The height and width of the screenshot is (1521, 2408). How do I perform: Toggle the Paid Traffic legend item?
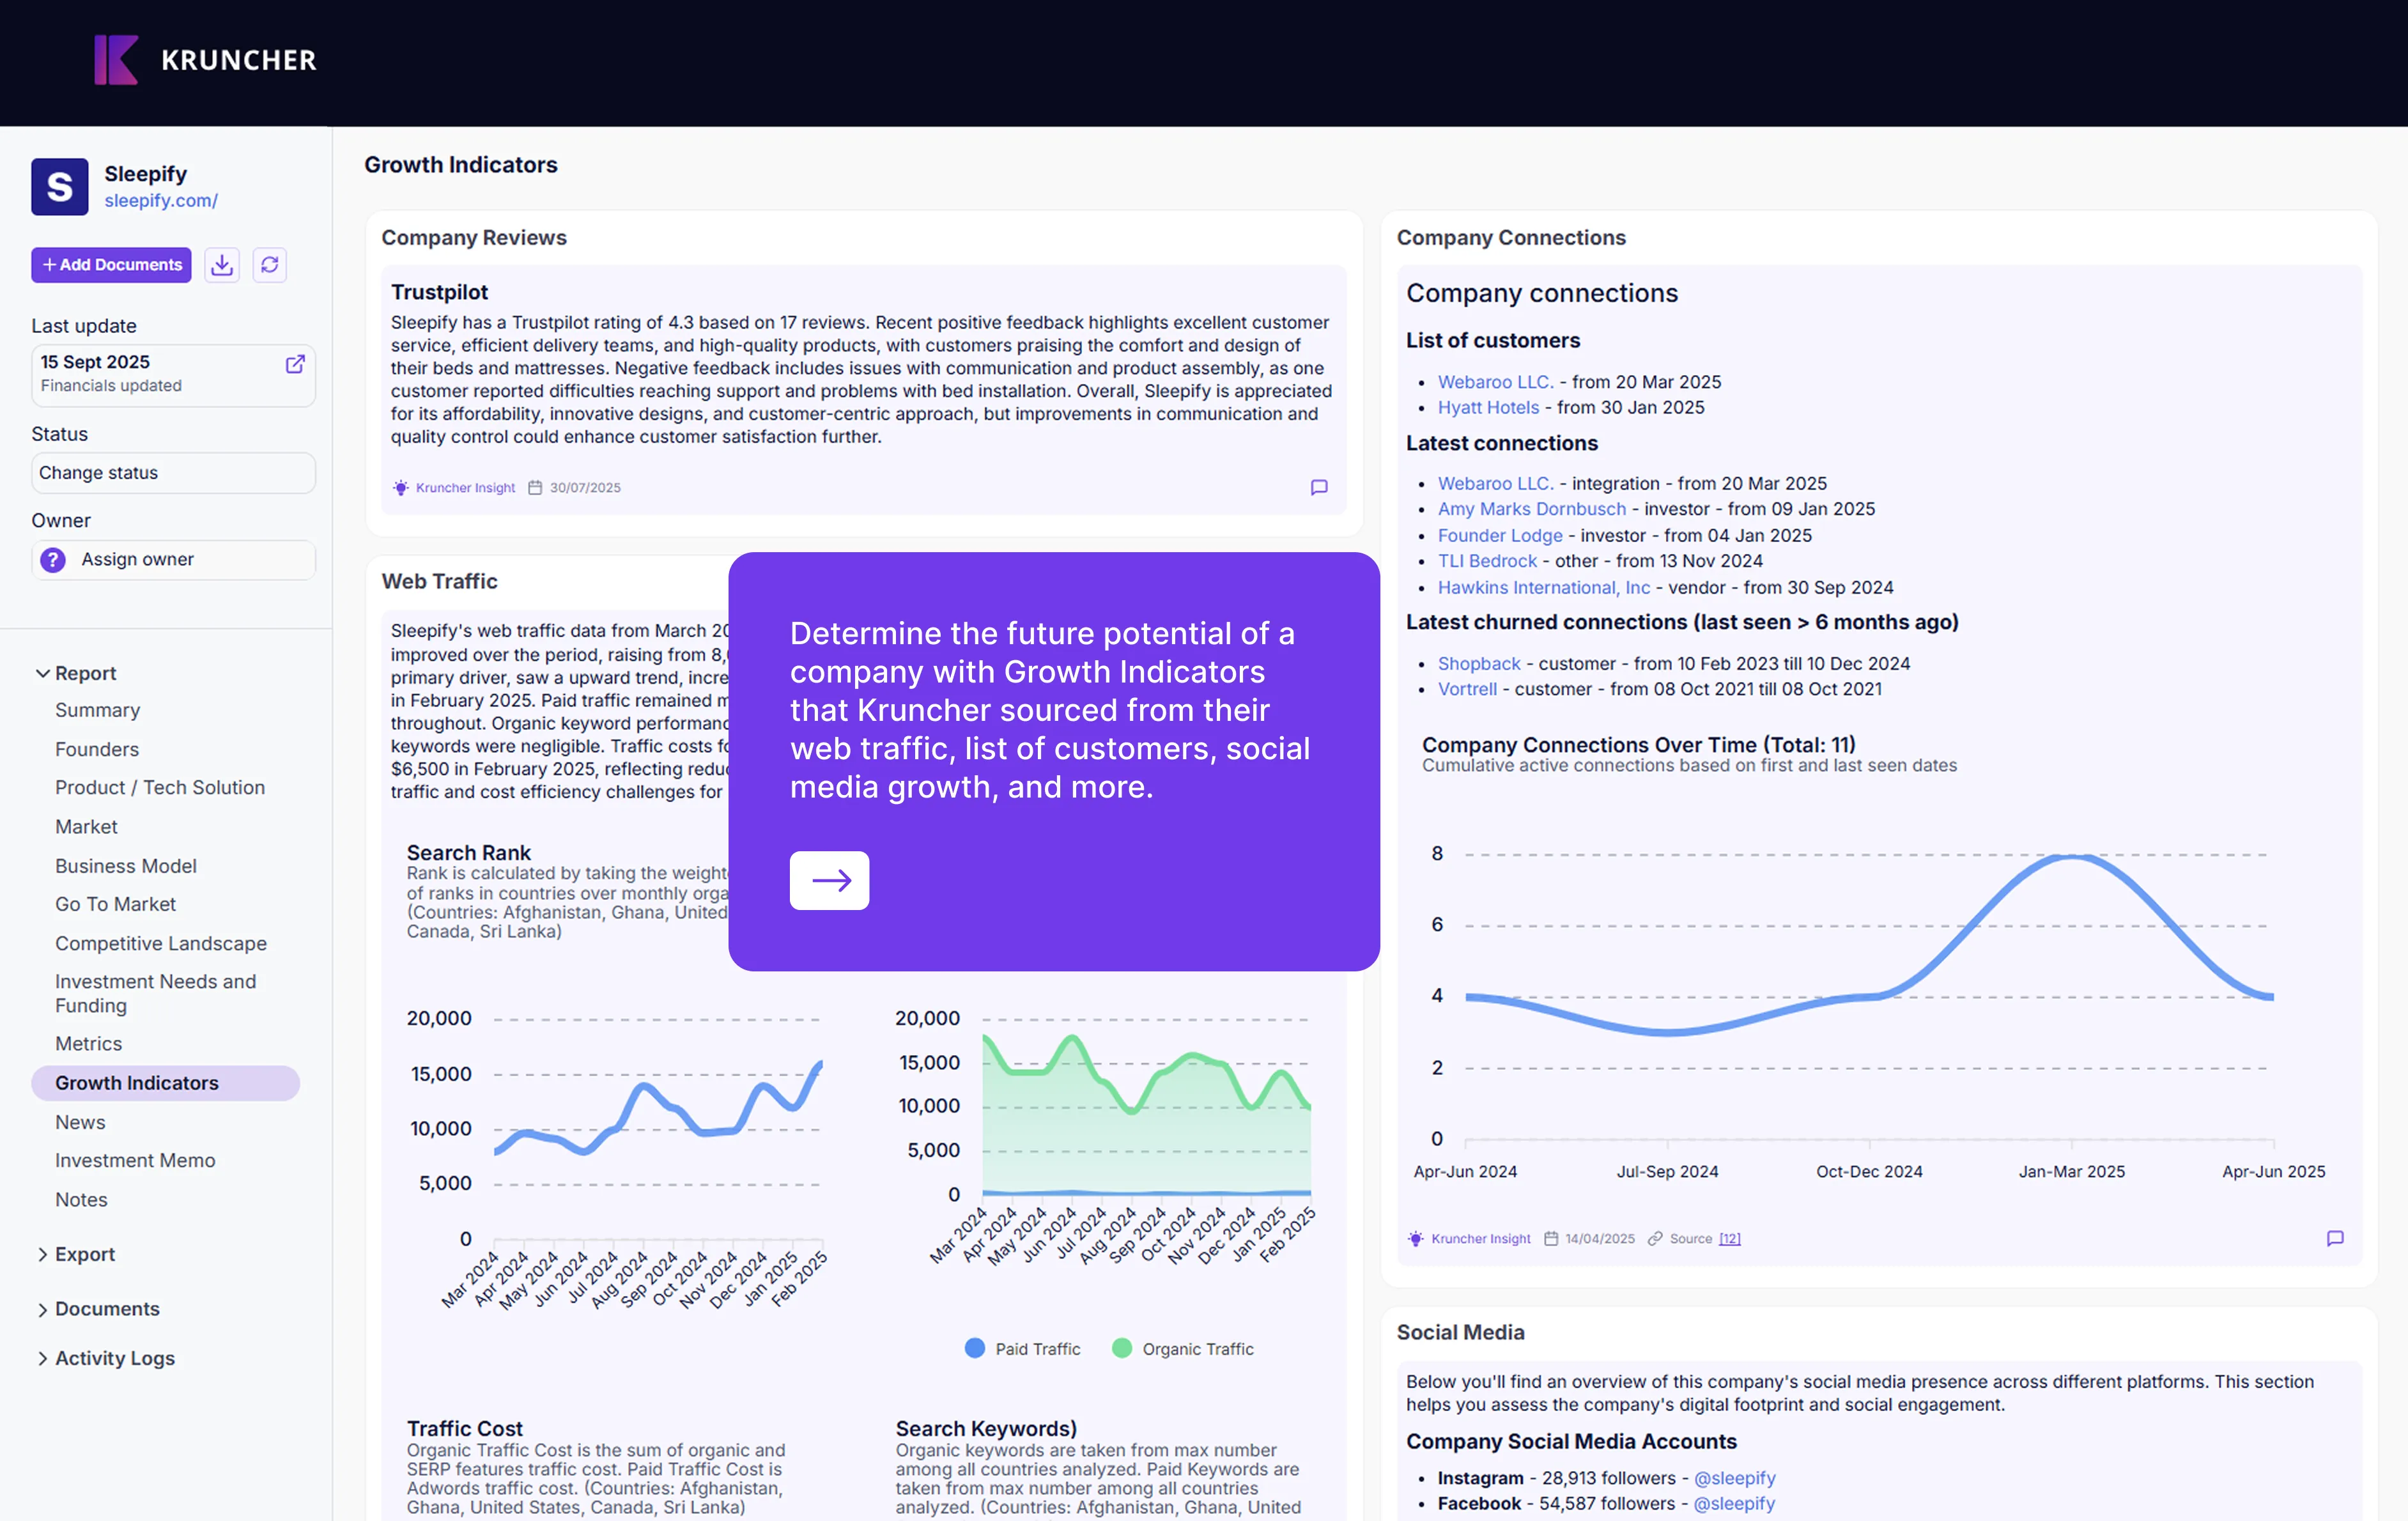[x=1023, y=1349]
